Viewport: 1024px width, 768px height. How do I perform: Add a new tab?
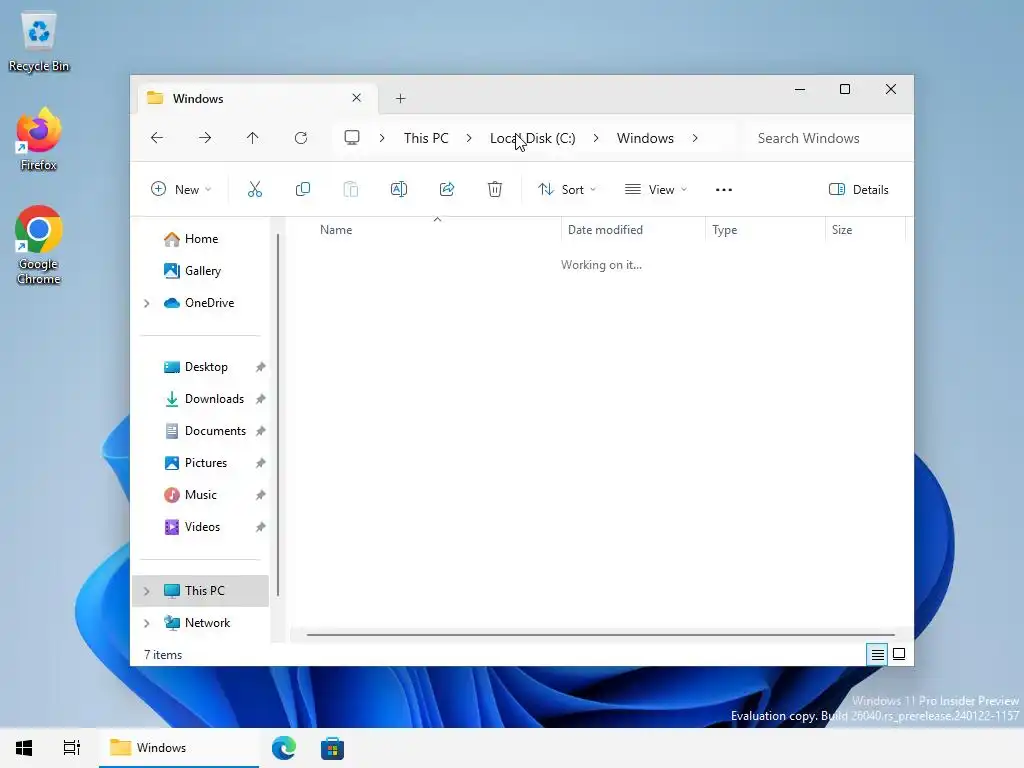coord(400,99)
